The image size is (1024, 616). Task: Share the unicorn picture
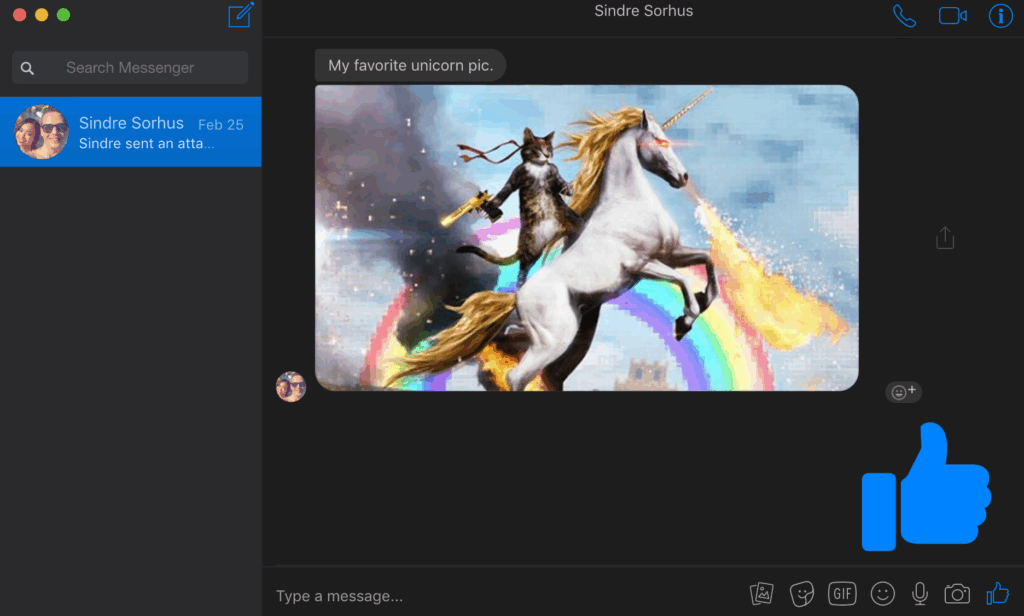[x=945, y=238]
